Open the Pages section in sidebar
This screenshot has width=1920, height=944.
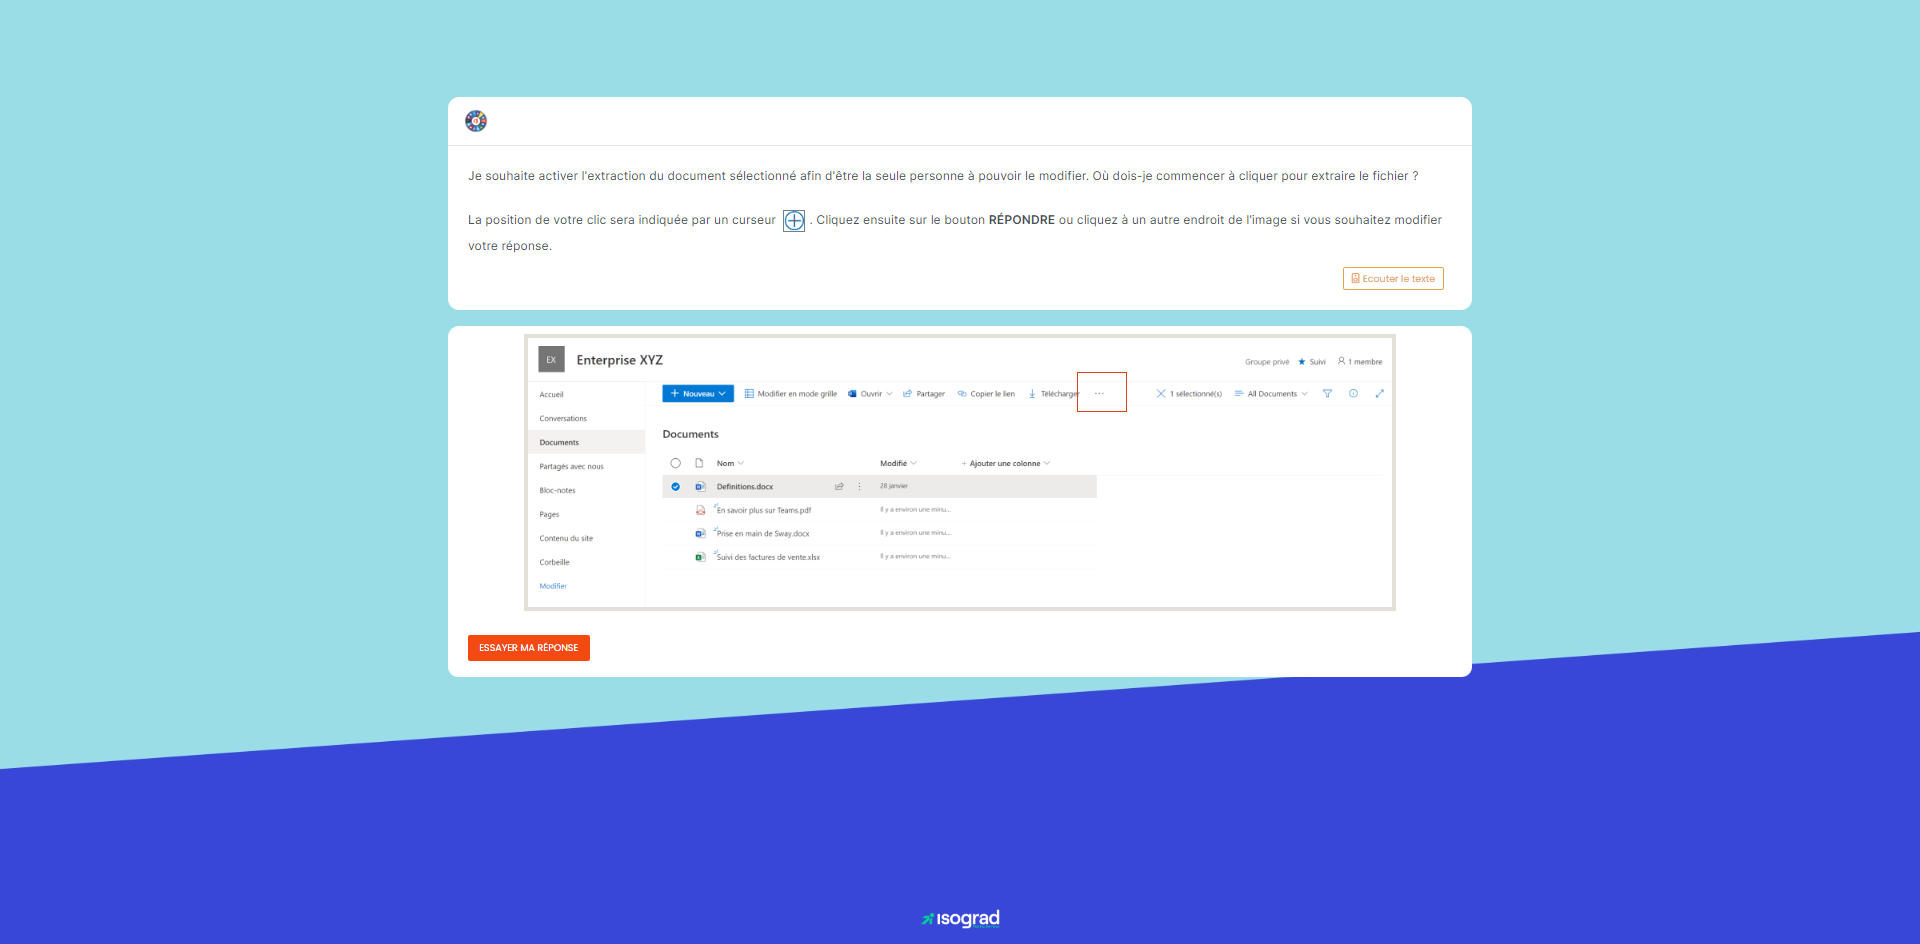(549, 514)
